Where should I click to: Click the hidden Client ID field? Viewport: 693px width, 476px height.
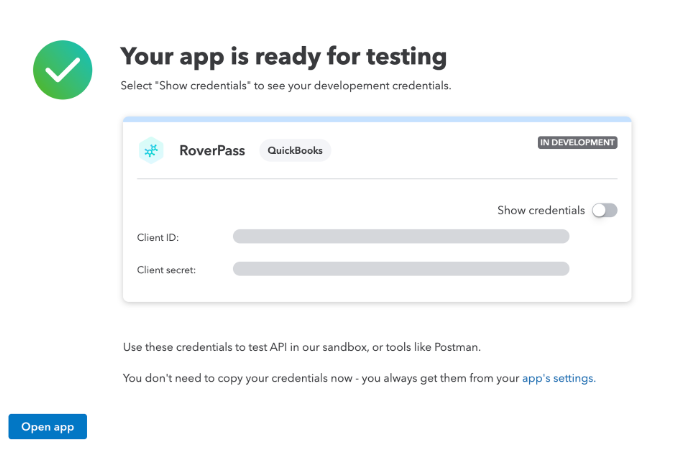coord(401,236)
